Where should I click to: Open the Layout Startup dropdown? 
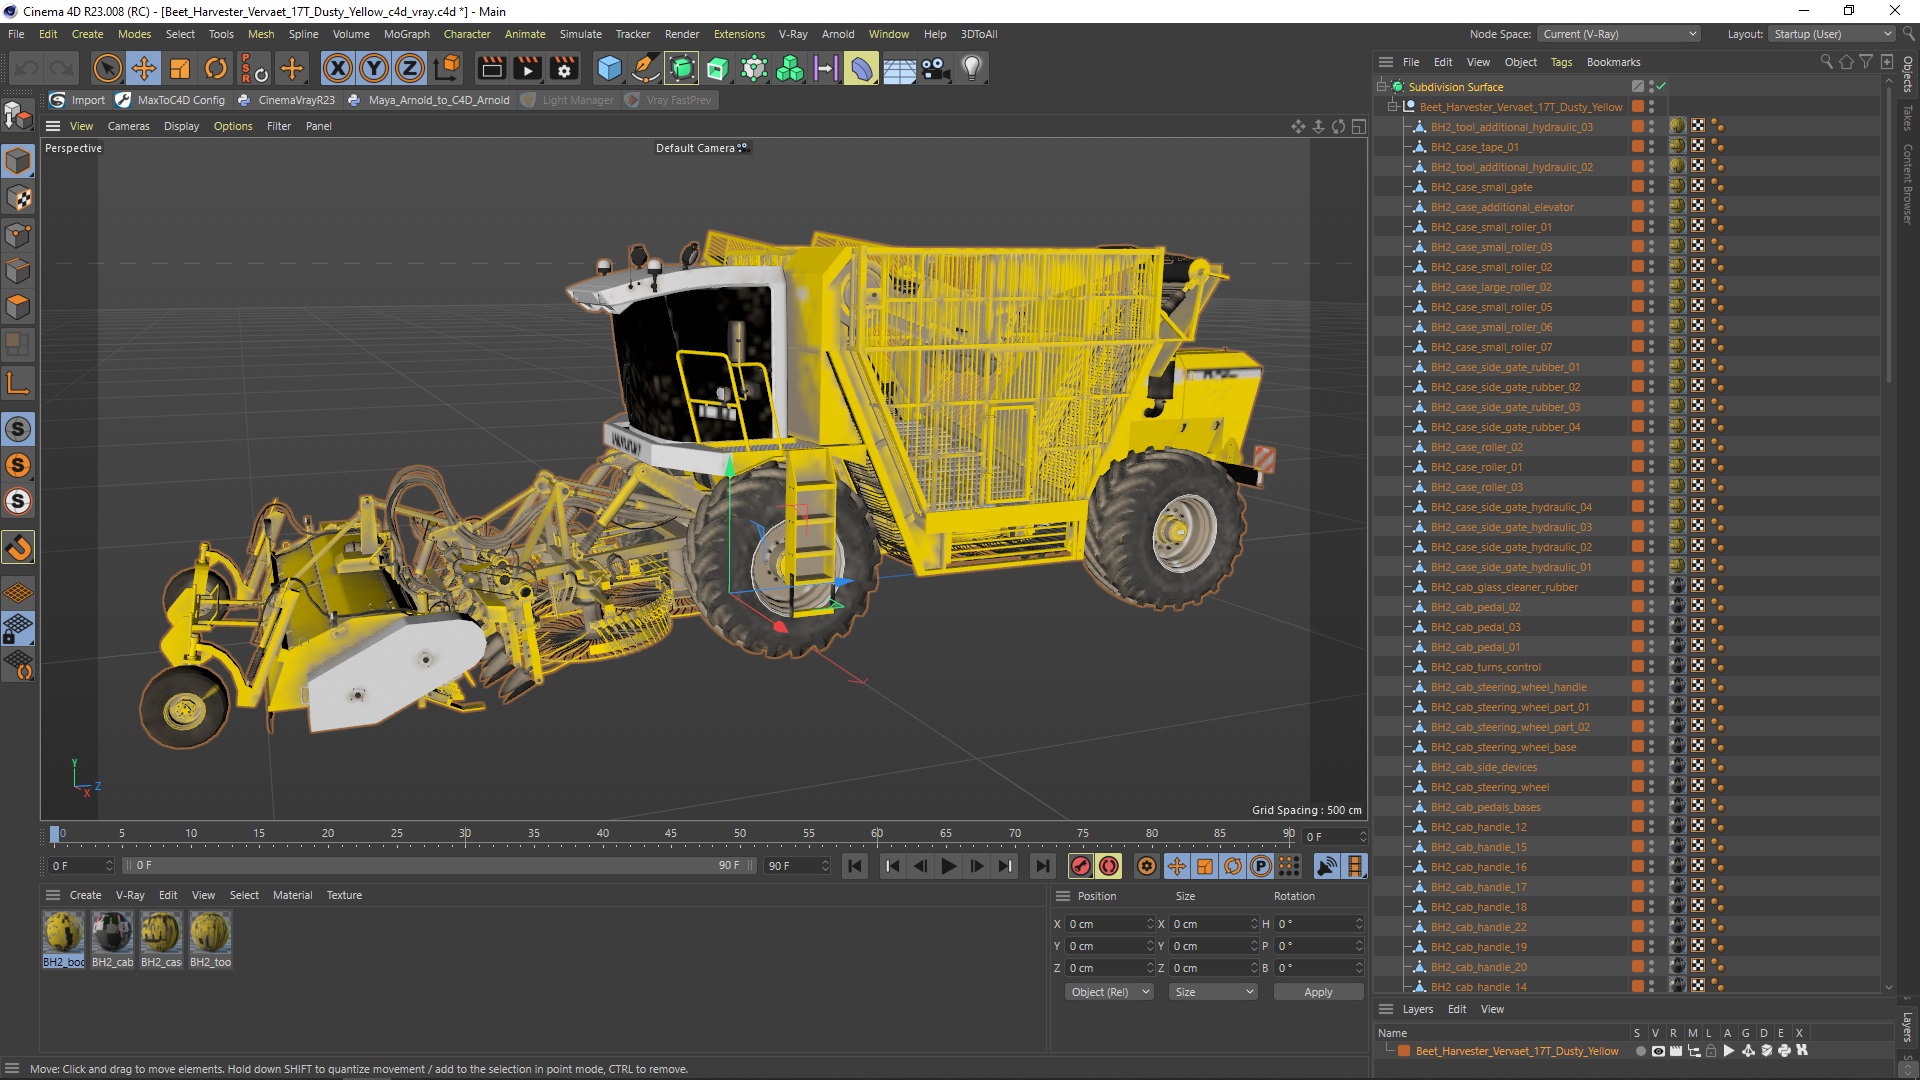click(1833, 34)
